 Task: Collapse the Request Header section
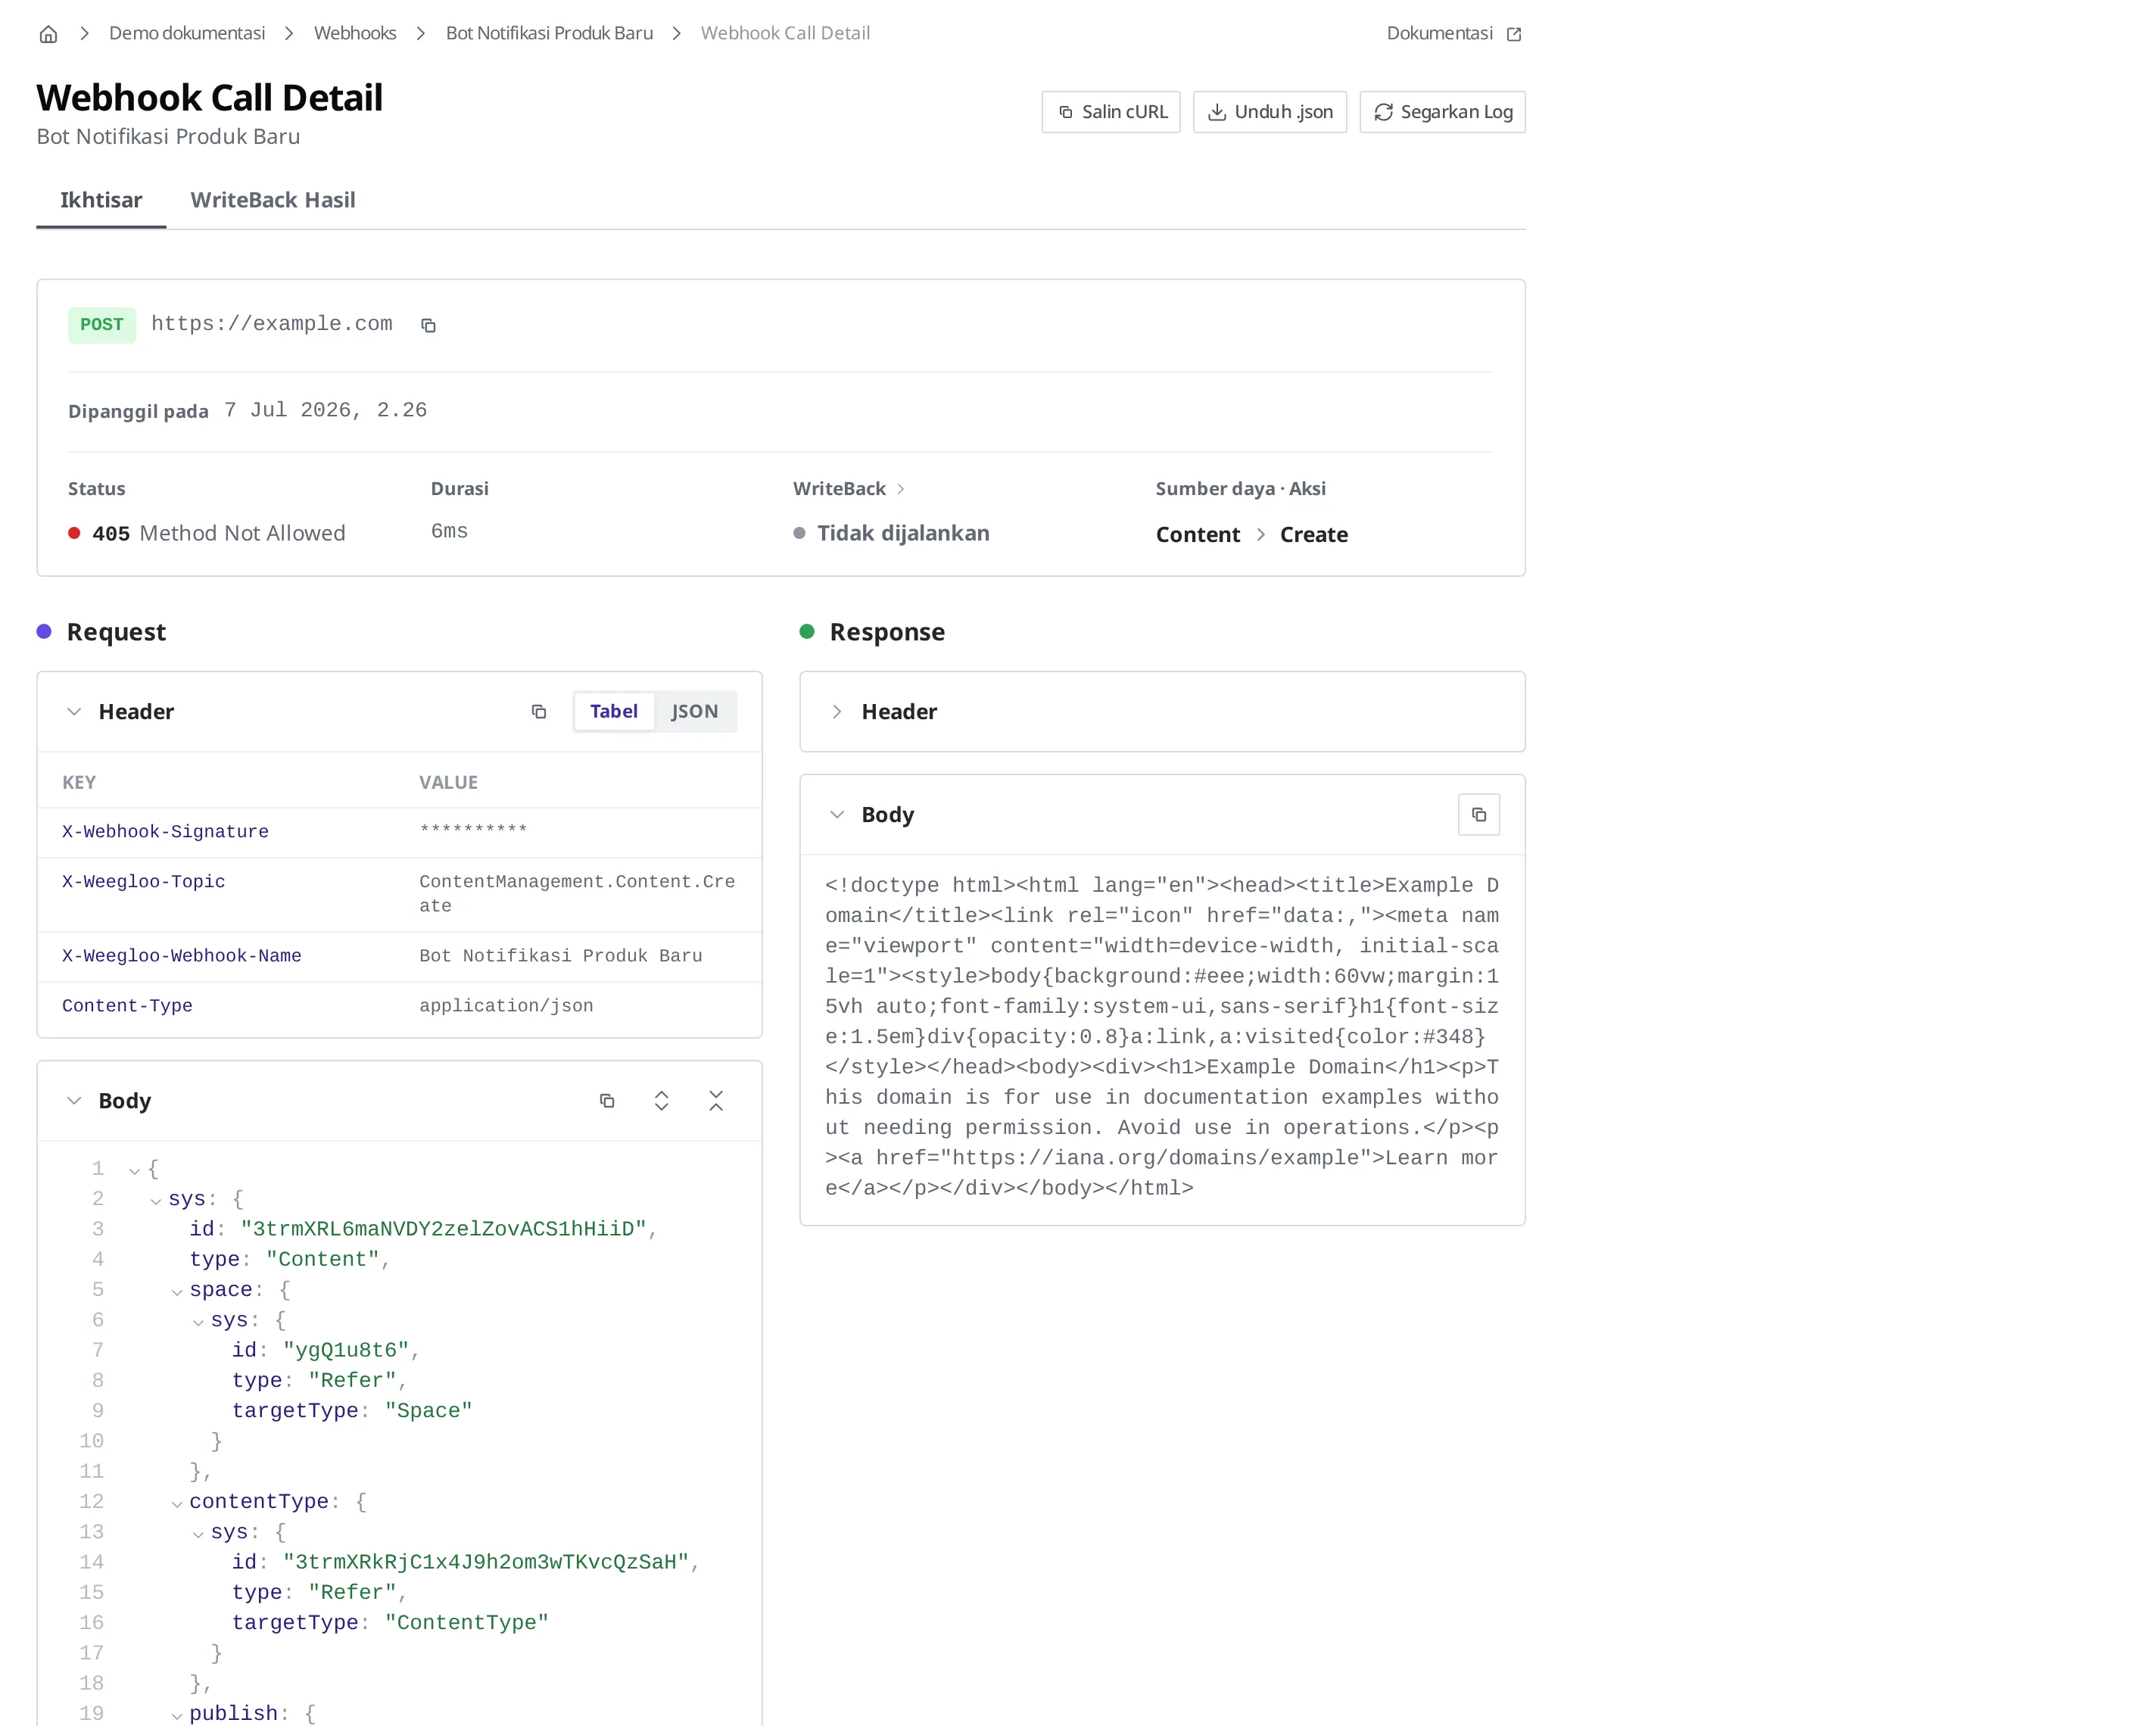click(x=74, y=712)
